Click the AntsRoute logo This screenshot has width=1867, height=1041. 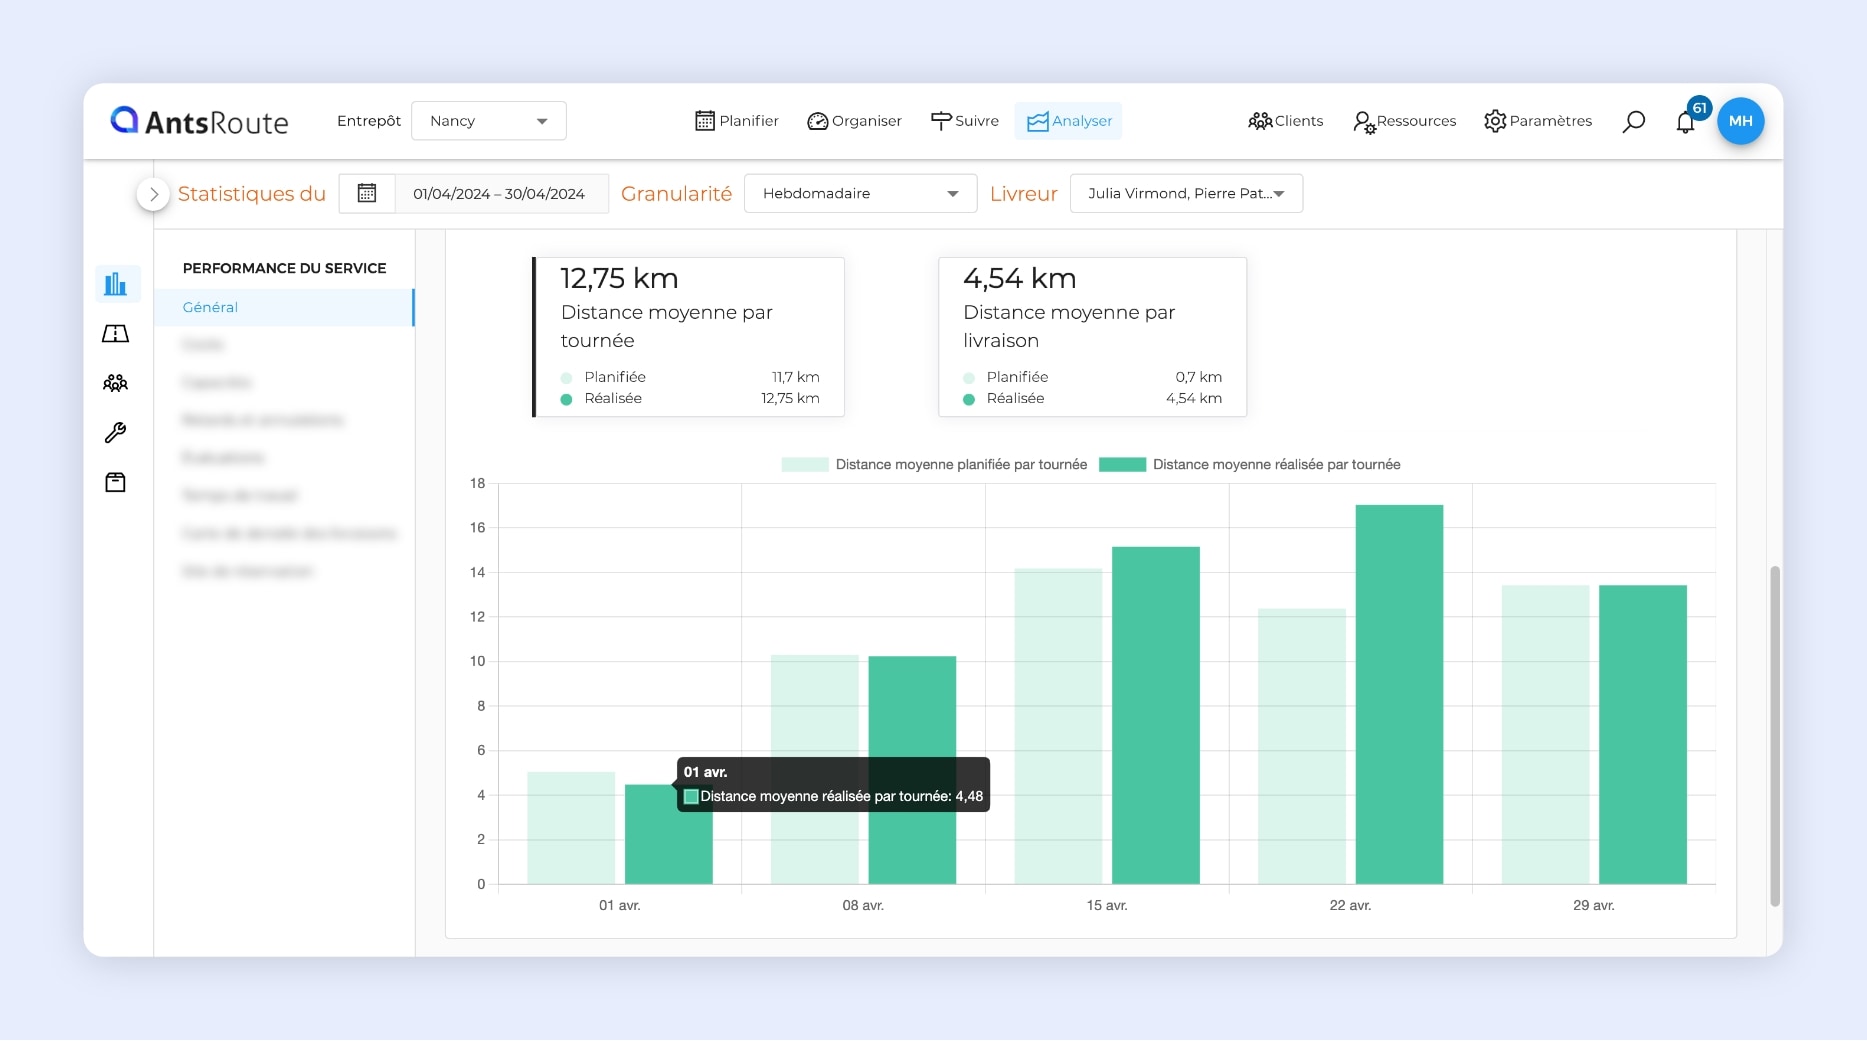[199, 121]
